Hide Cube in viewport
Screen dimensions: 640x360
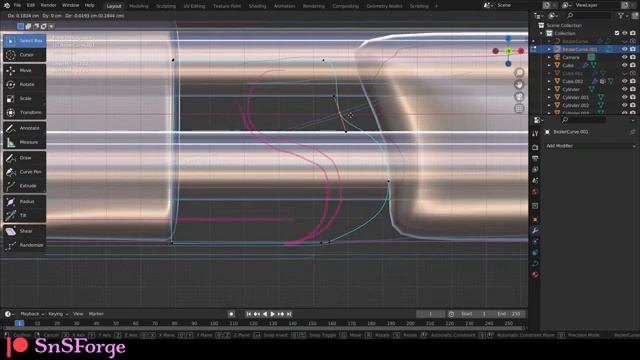coord(624,65)
